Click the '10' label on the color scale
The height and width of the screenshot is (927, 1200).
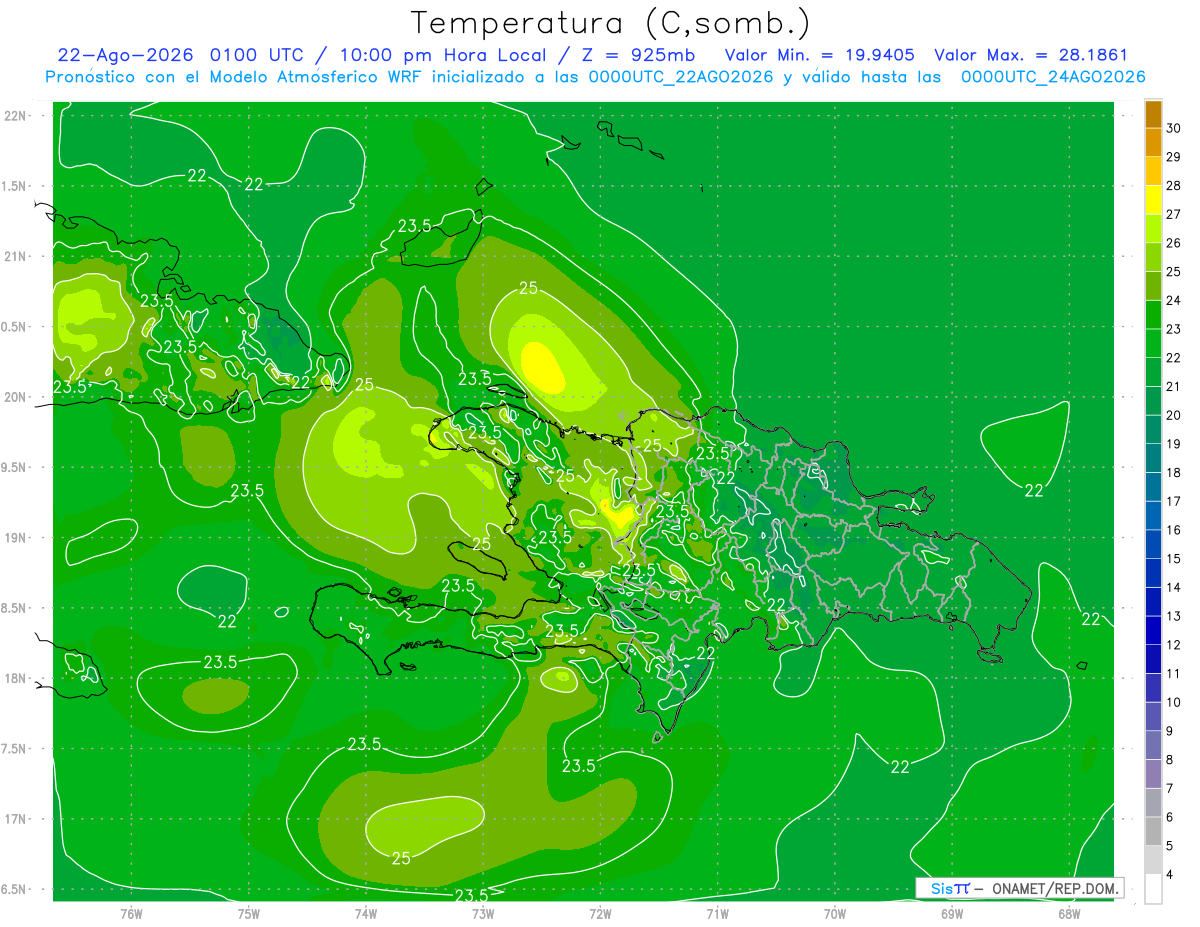click(1174, 702)
